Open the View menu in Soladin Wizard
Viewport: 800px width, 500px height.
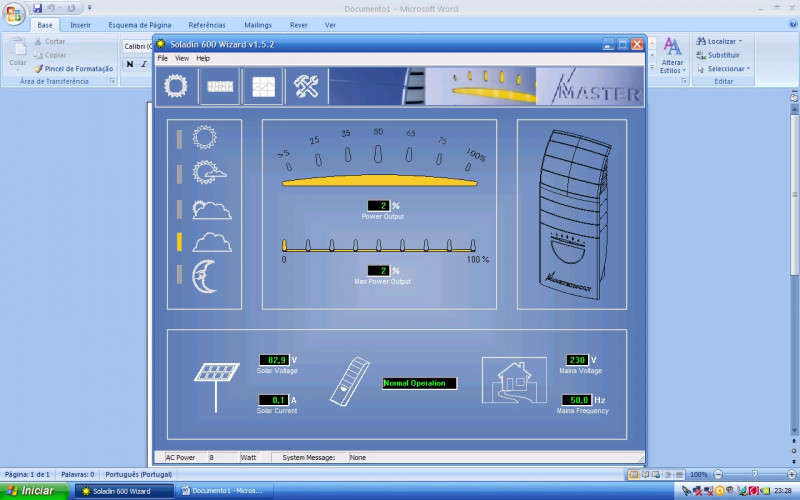(x=182, y=58)
